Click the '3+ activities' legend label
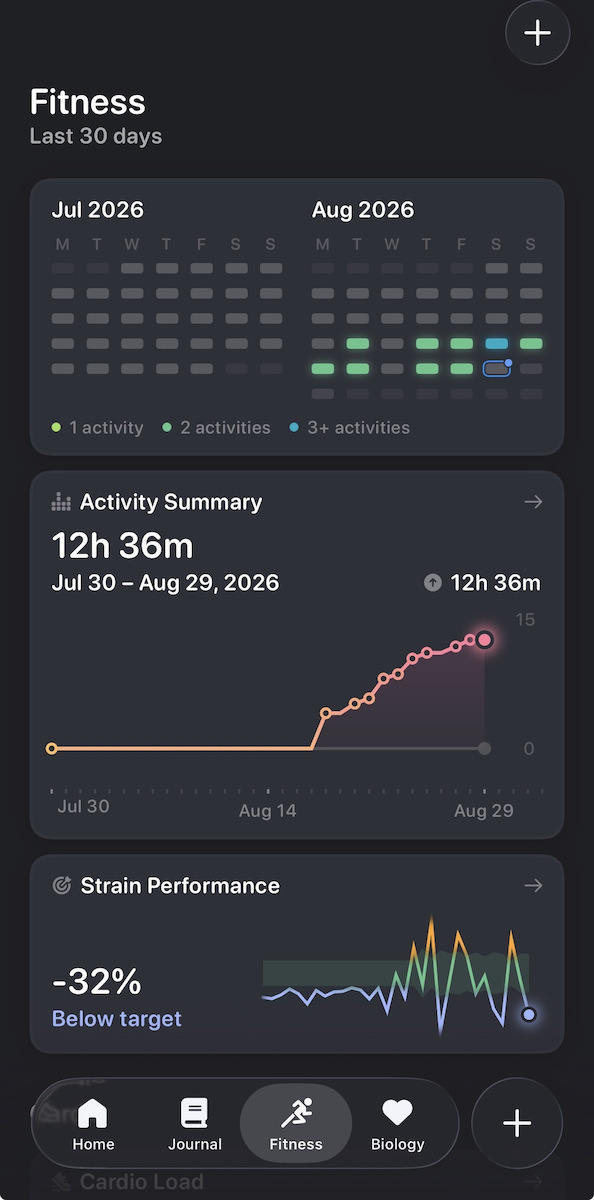 [359, 428]
